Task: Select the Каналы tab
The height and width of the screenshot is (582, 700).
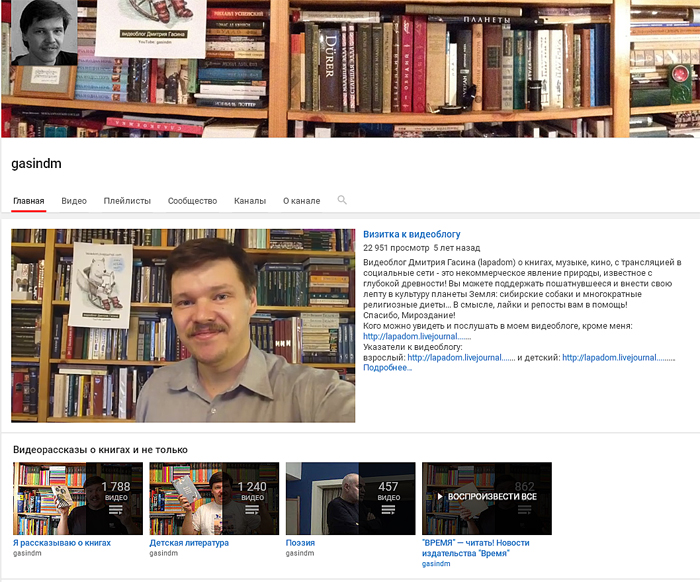Action: click(250, 201)
